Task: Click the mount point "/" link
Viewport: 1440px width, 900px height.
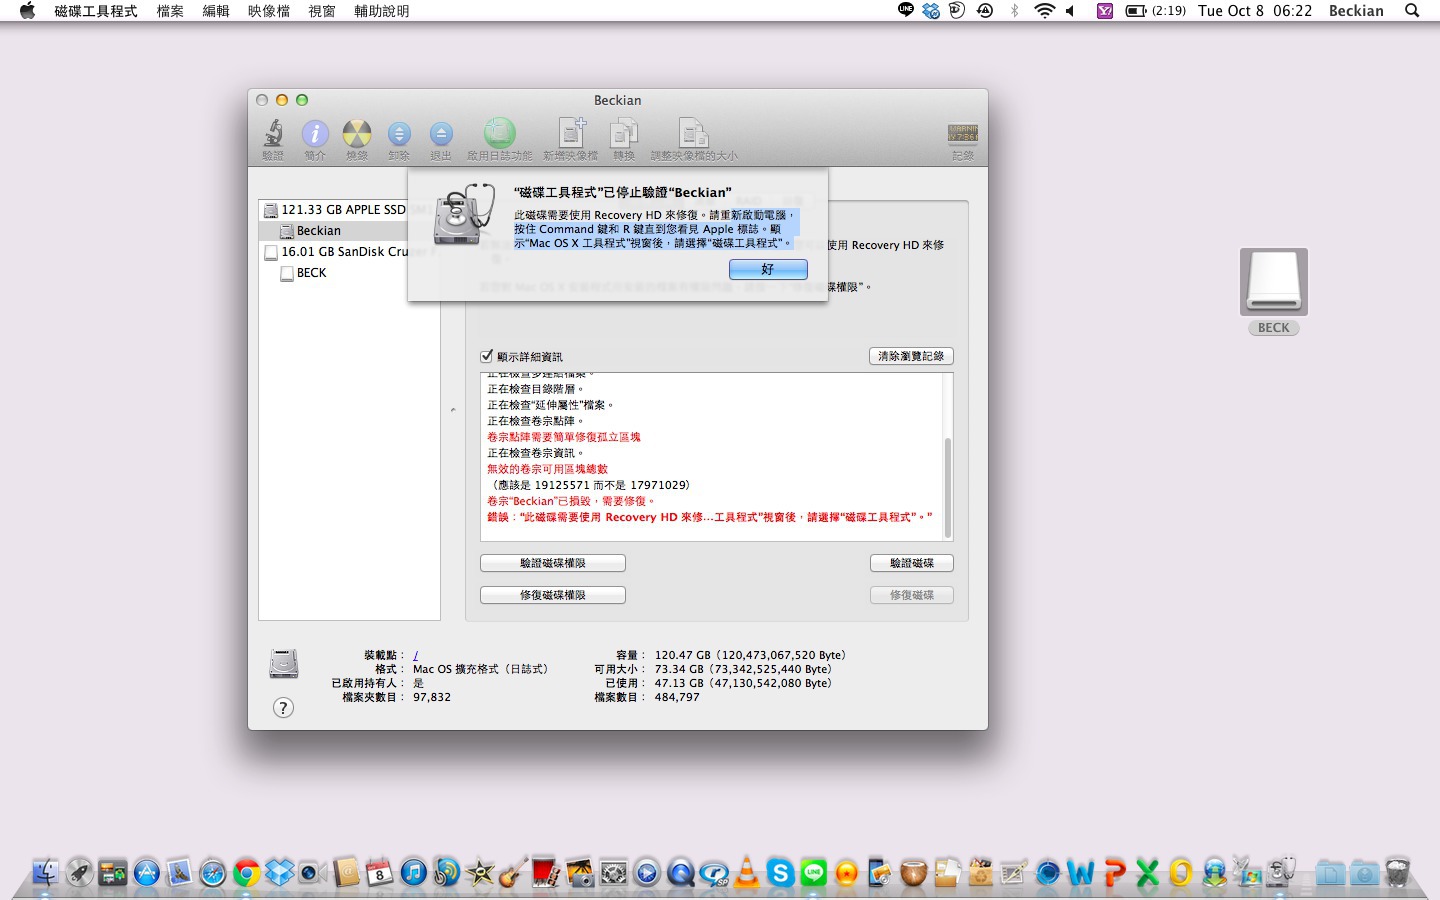Action: pyautogui.click(x=415, y=655)
